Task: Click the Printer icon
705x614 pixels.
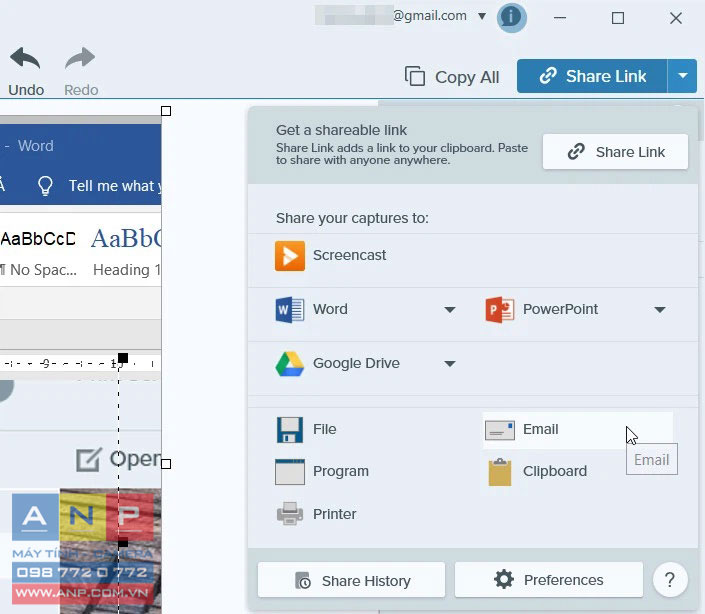Action: (290, 514)
